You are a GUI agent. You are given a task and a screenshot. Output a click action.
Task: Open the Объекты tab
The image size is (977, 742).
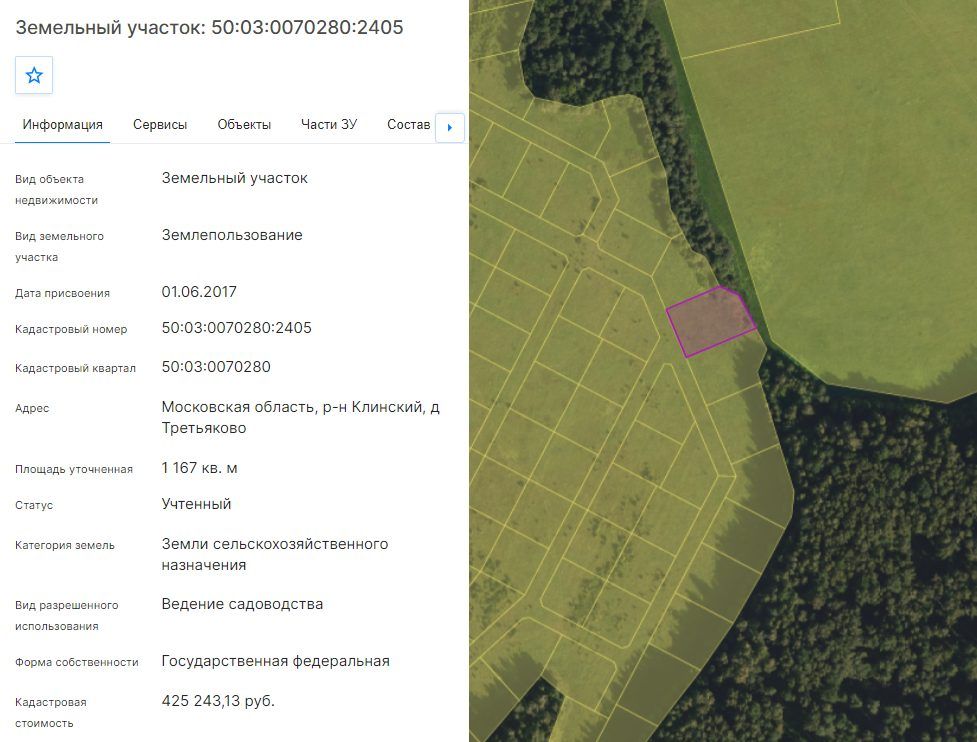point(244,125)
